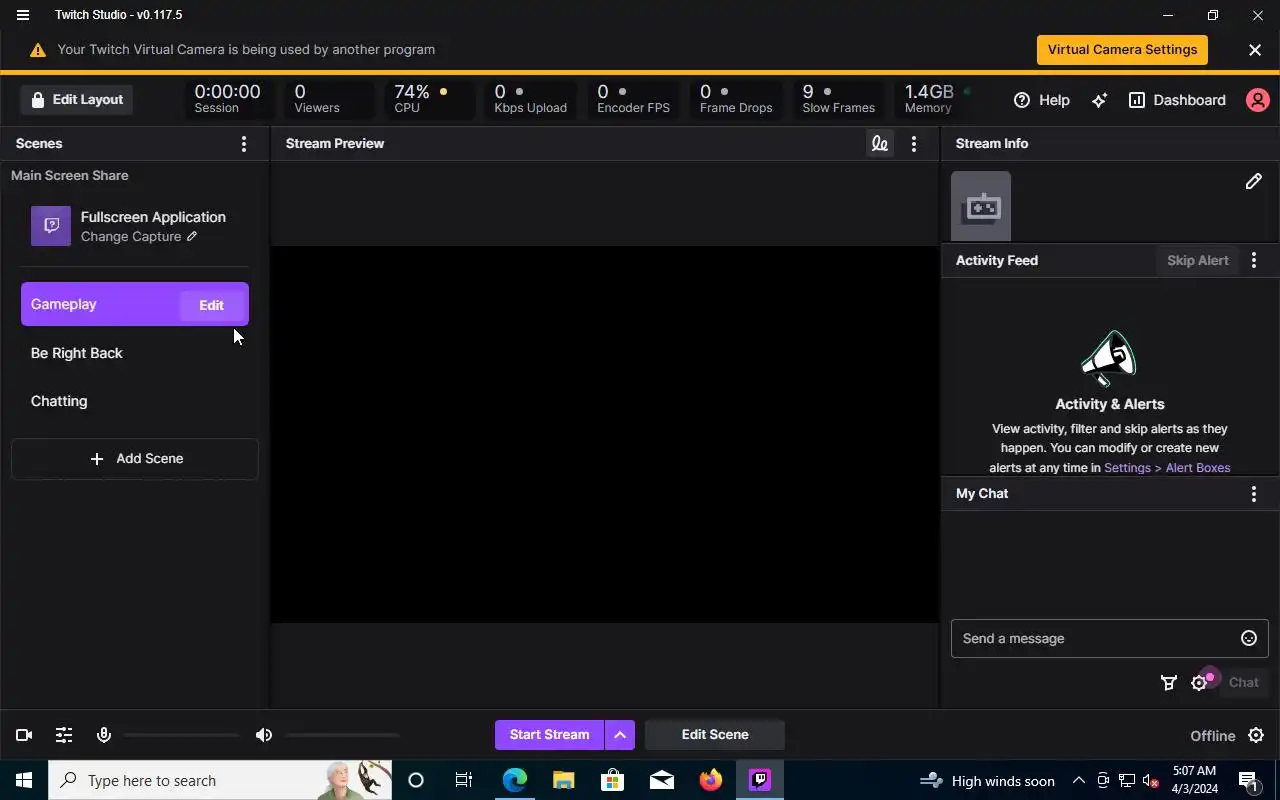Open My Chat options menu

[1254, 494]
